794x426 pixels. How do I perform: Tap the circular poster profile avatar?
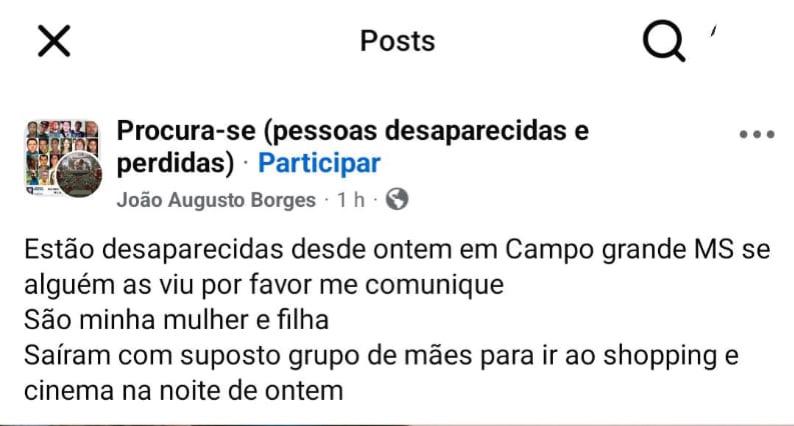coord(80,174)
